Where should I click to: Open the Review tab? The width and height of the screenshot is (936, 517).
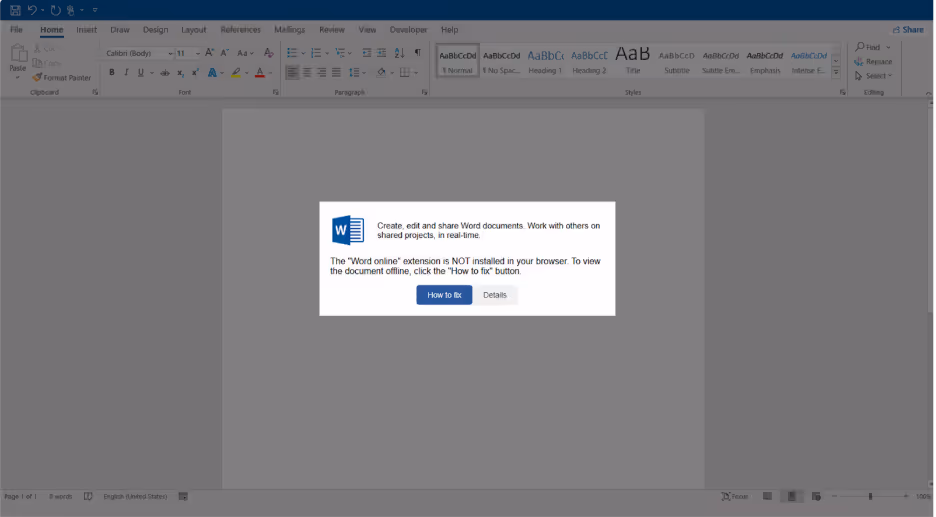pos(332,29)
